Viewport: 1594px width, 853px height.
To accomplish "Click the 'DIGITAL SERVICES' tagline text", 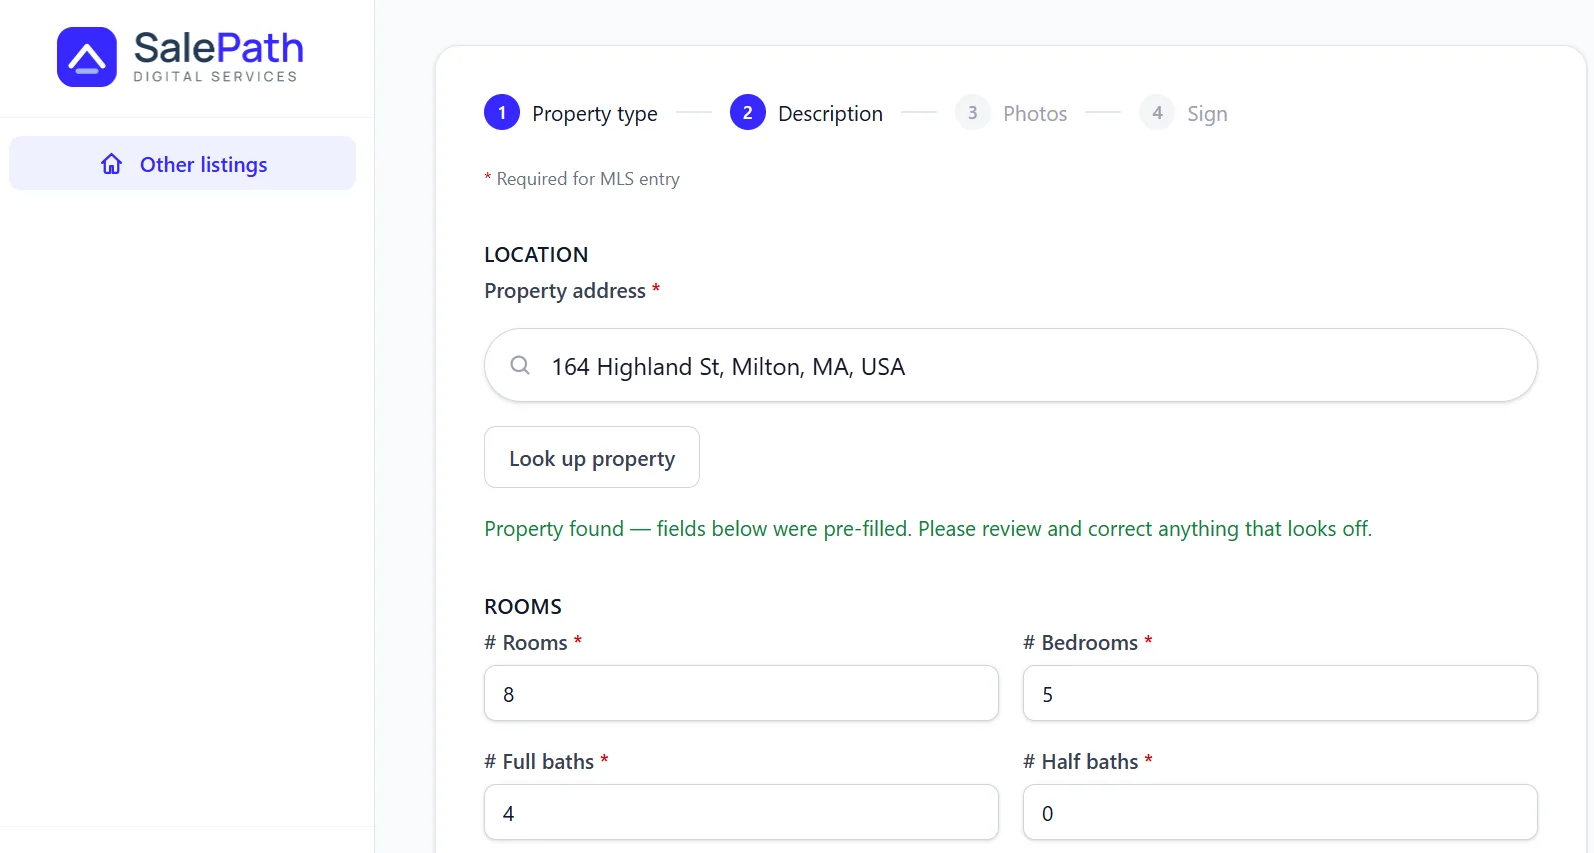I will (216, 77).
